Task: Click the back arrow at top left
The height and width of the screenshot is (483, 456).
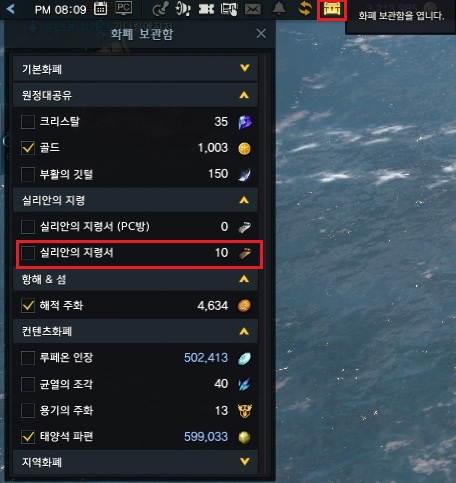Action: (x=11, y=9)
